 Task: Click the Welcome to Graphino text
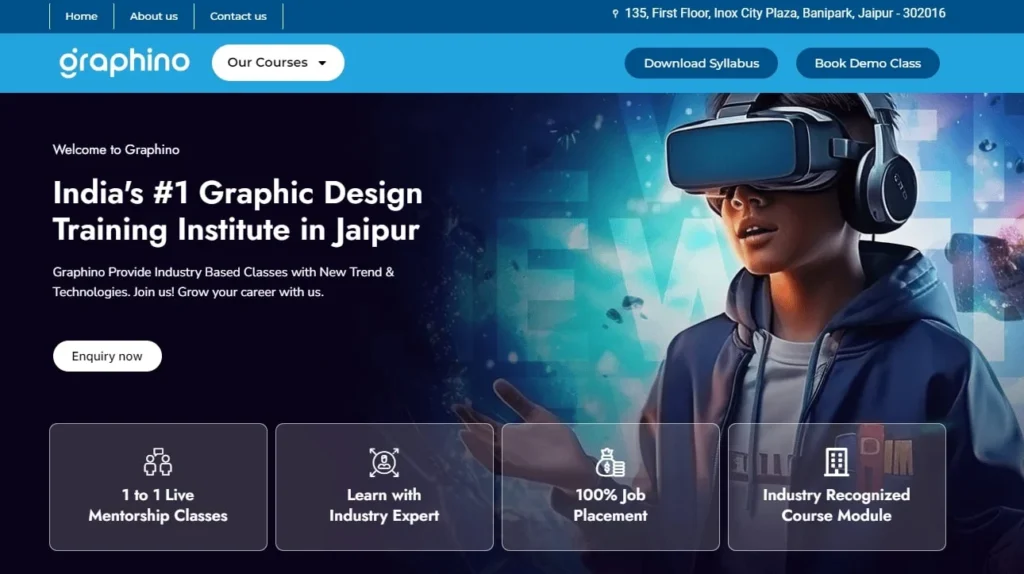tap(116, 150)
